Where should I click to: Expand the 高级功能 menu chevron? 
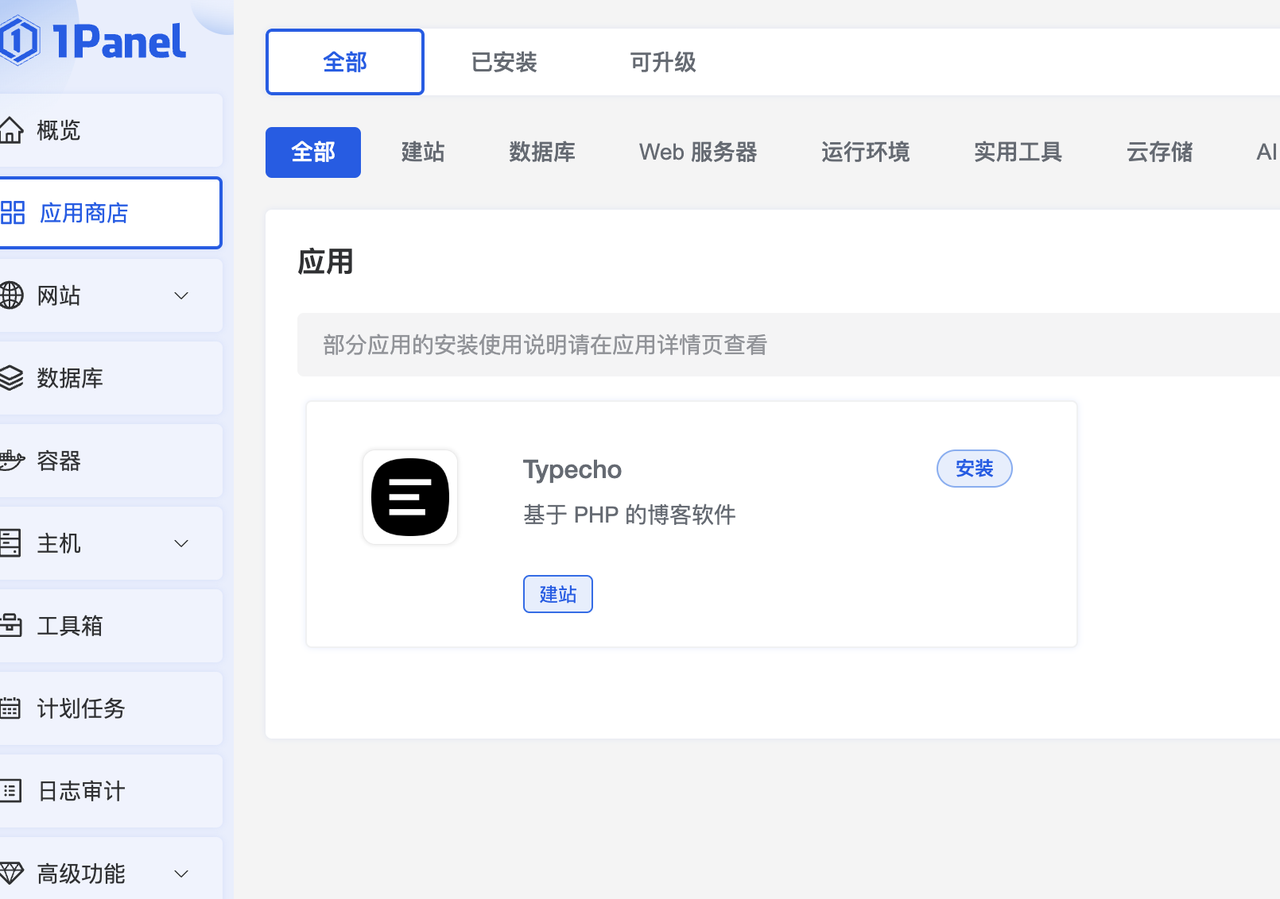click(x=181, y=873)
